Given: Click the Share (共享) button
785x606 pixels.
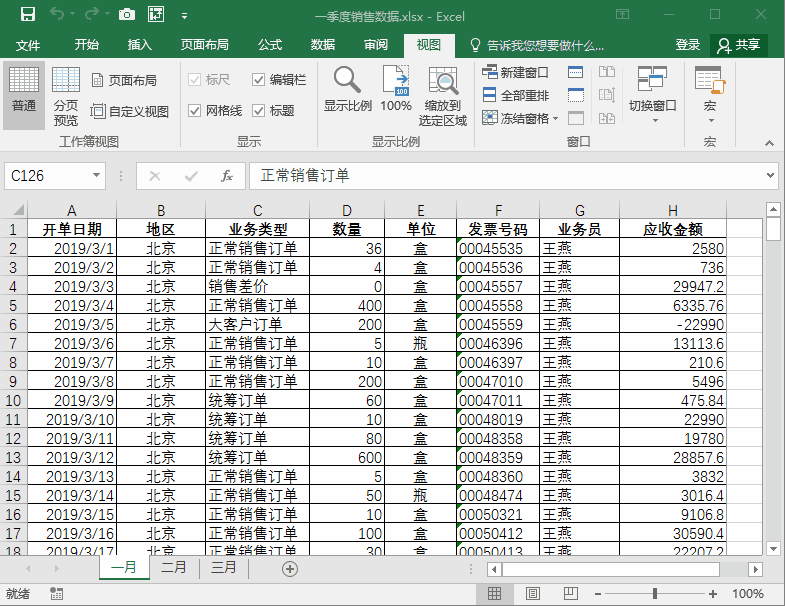Looking at the screenshot, I should coord(739,45).
